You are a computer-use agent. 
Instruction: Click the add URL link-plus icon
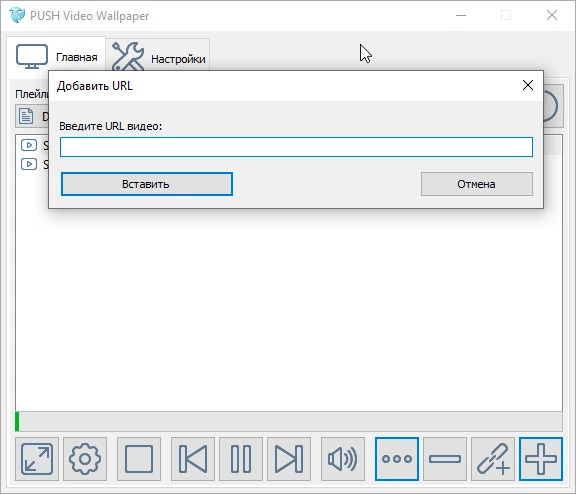493,459
